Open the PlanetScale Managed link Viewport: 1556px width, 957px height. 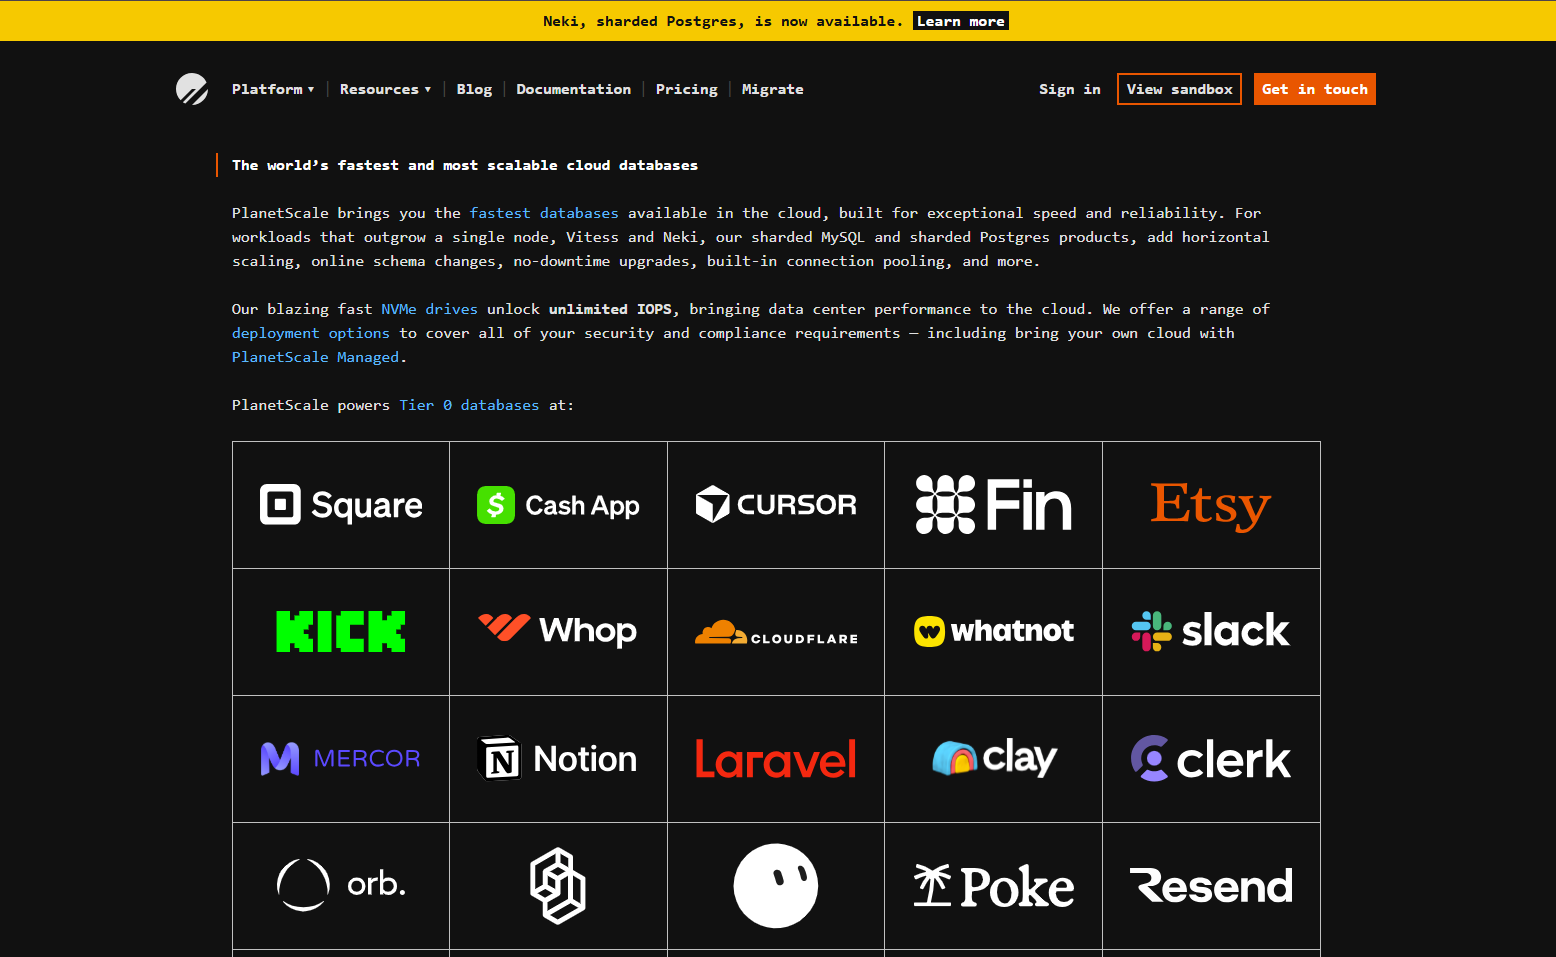[x=315, y=357]
